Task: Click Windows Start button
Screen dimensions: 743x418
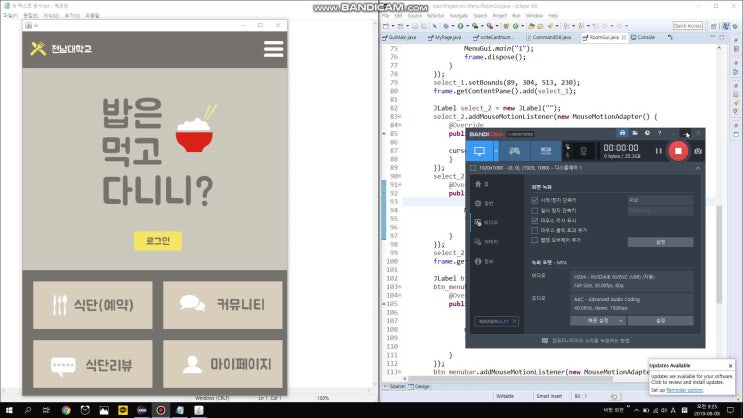Action: (x=9, y=410)
